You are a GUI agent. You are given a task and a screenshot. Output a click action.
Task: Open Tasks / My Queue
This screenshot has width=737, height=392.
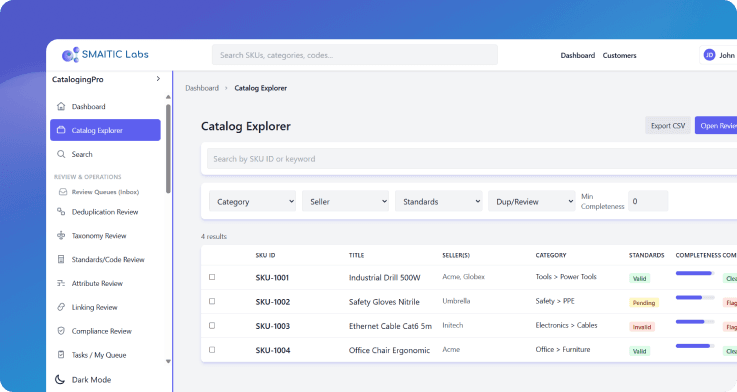tap(105, 355)
